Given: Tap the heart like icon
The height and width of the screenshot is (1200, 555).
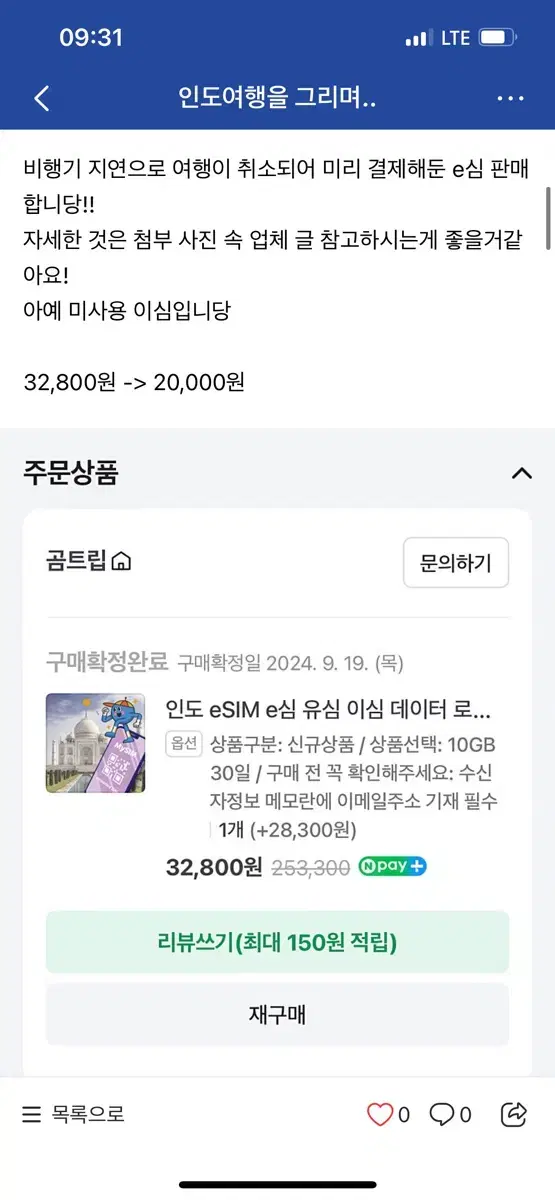Looking at the screenshot, I should click(x=380, y=1114).
